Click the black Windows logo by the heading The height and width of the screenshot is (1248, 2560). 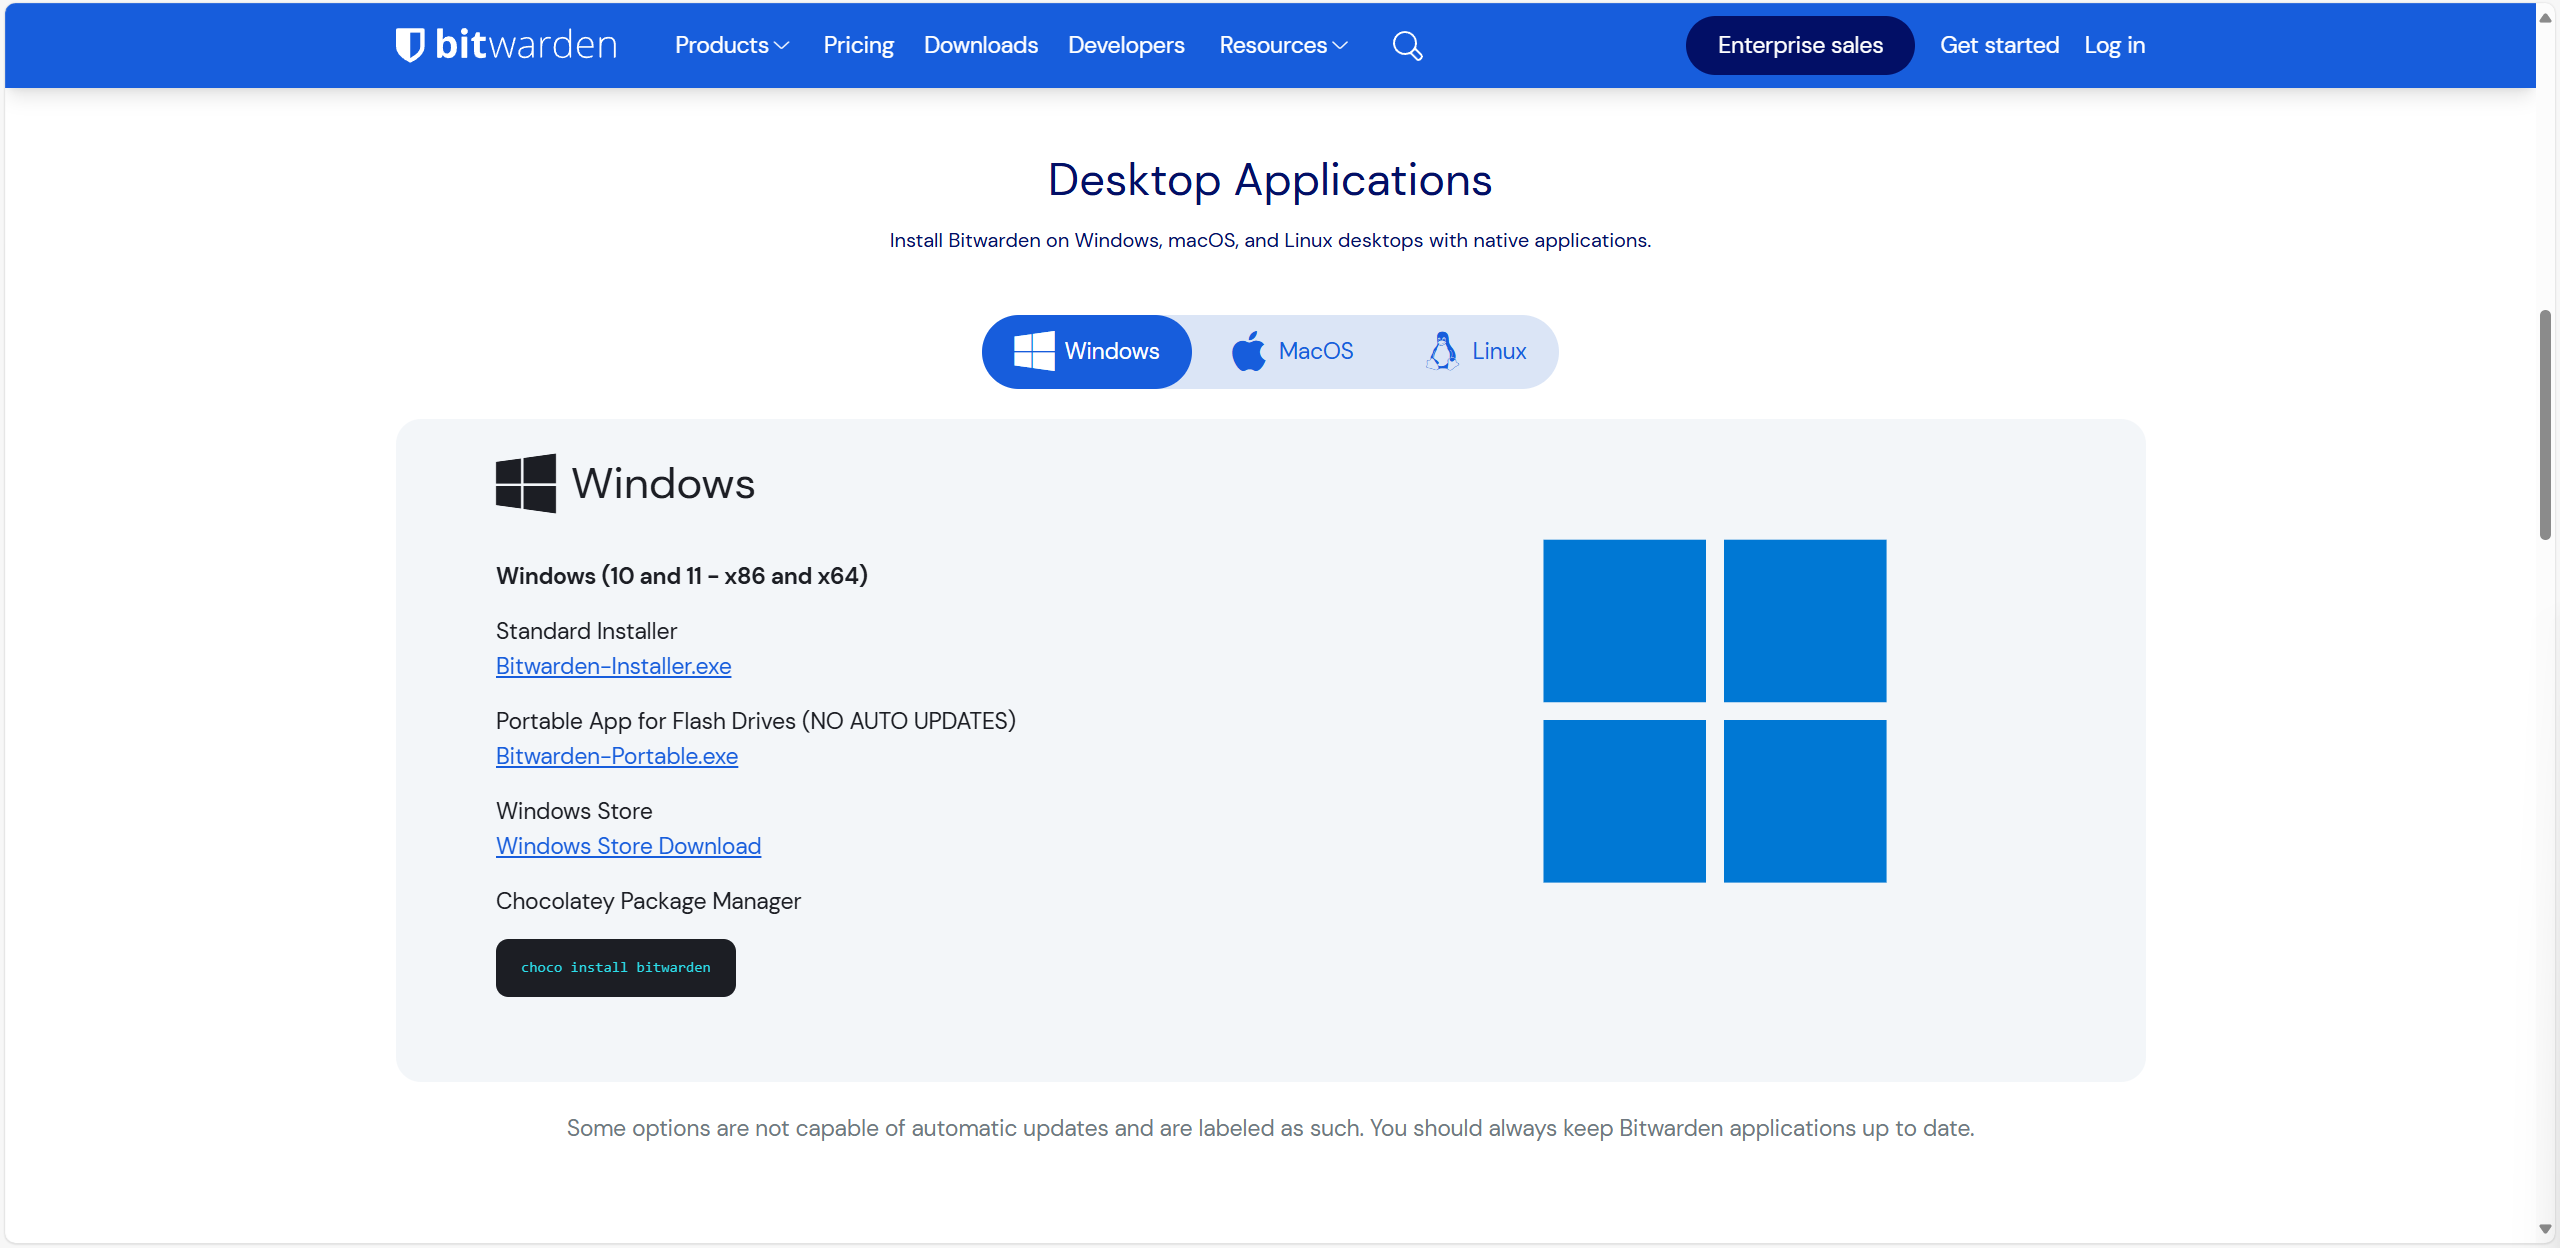[x=526, y=484]
